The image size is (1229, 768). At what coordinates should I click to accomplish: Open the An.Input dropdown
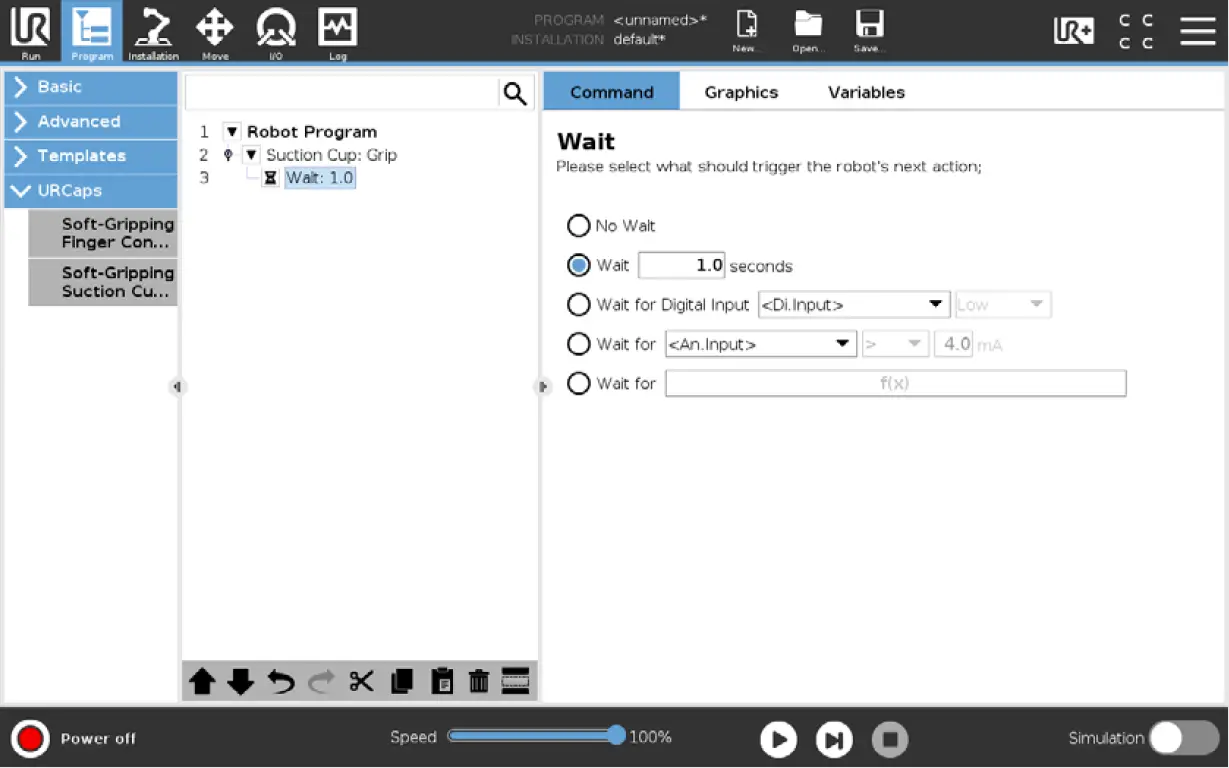click(x=760, y=344)
